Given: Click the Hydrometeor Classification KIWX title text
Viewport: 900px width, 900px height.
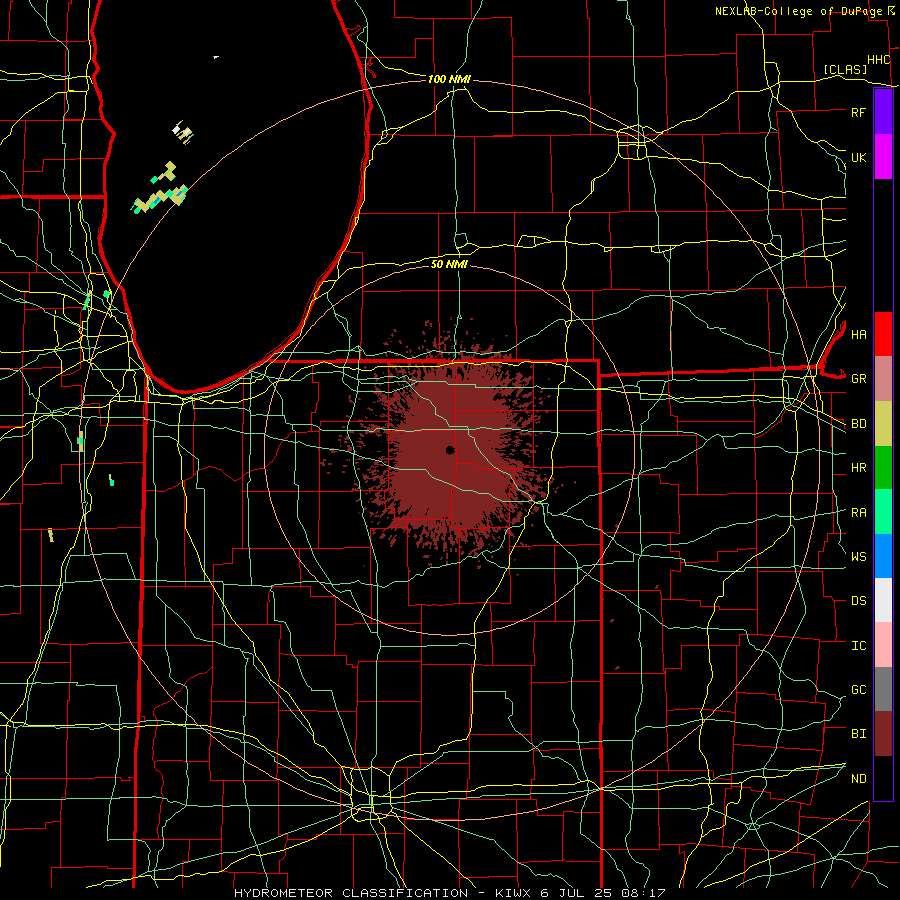Looking at the screenshot, I should [x=449, y=893].
